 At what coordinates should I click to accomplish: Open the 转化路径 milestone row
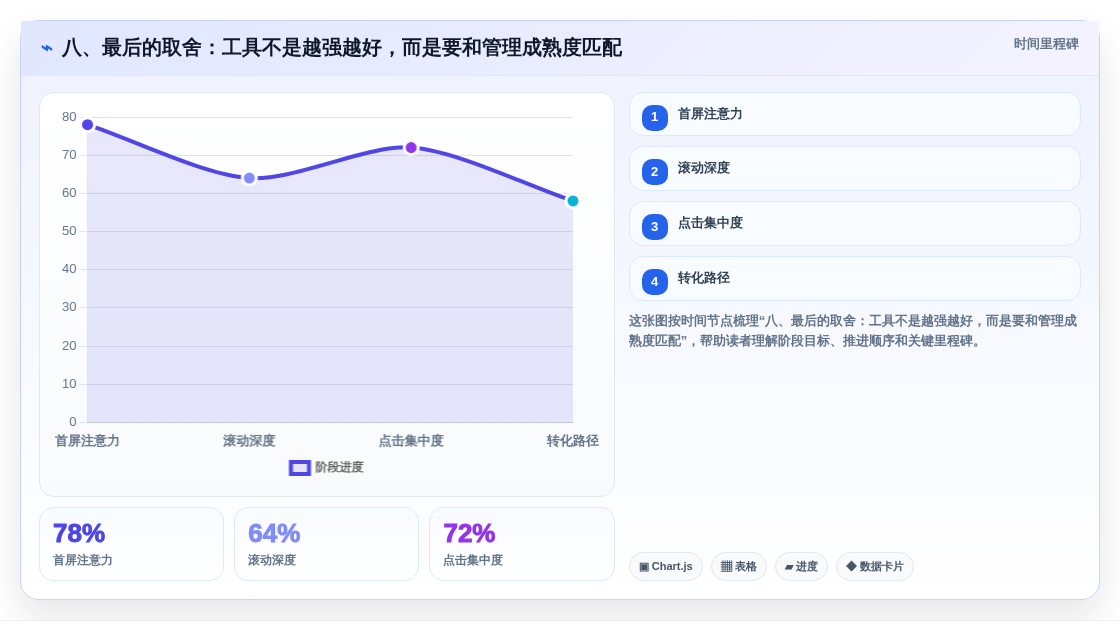click(854, 279)
